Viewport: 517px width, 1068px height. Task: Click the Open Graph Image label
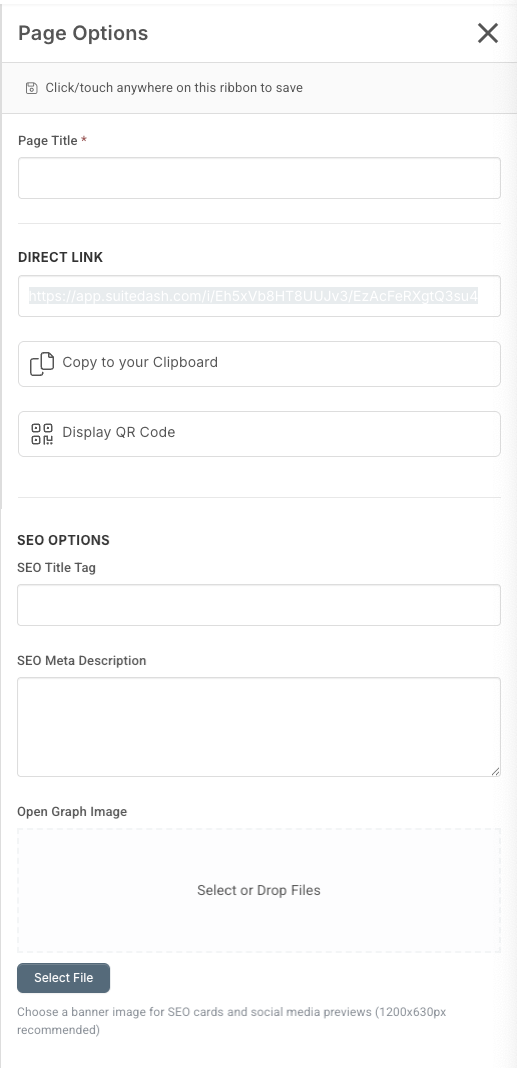[x=72, y=812]
